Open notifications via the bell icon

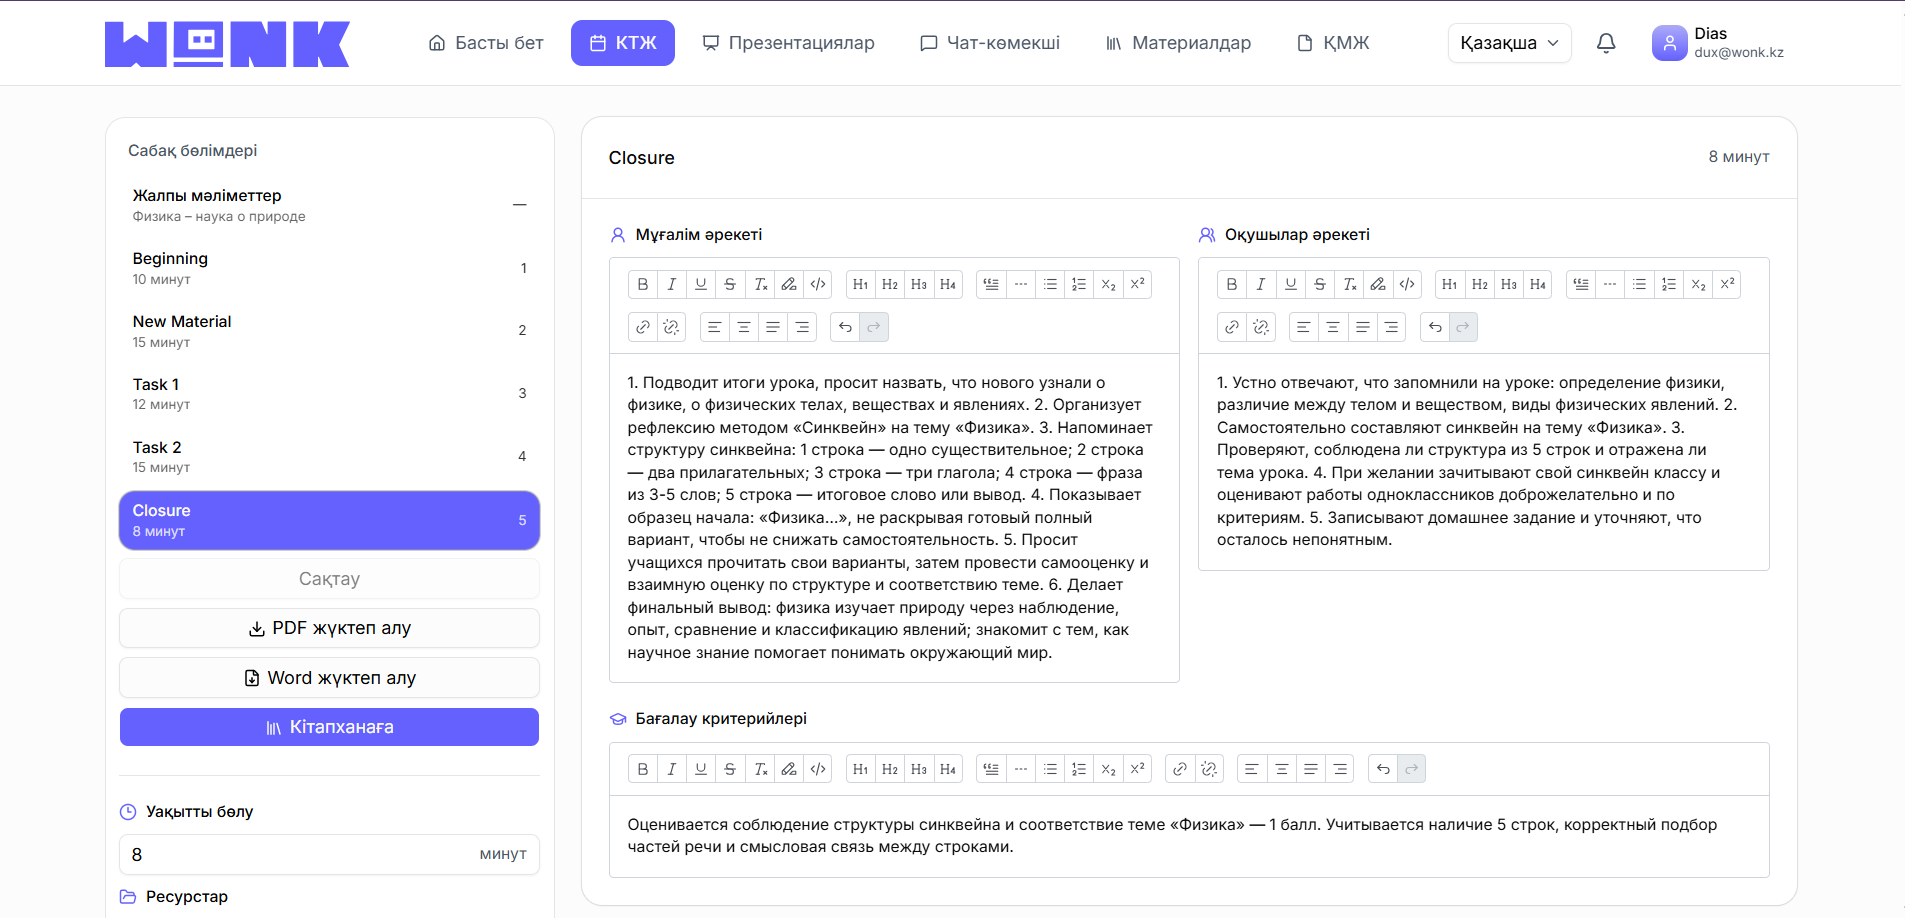tap(1606, 43)
